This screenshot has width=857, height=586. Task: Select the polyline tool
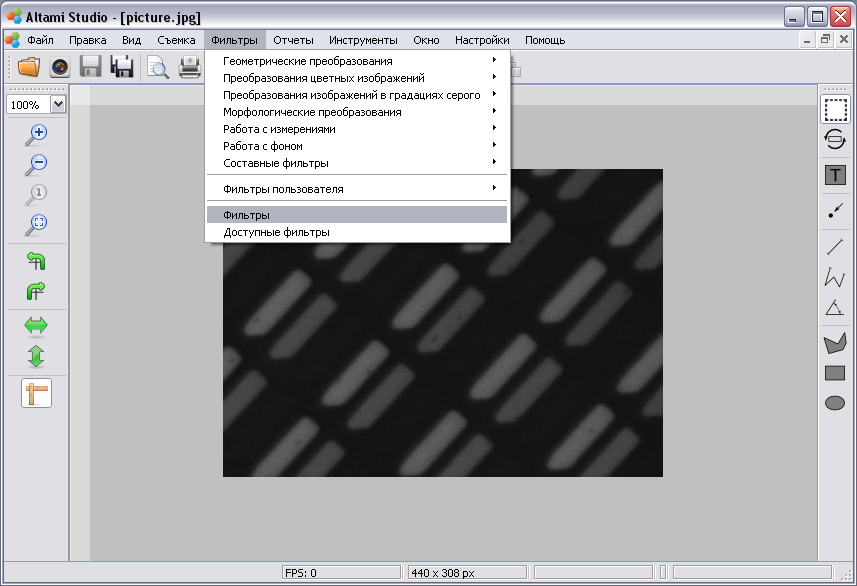click(835, 277)
